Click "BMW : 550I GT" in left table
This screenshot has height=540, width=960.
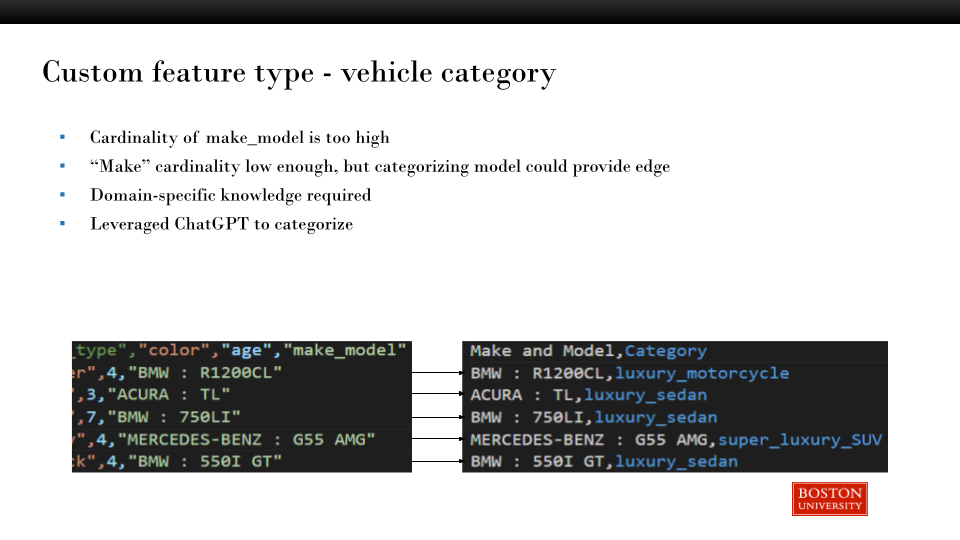tap(204, 462)
